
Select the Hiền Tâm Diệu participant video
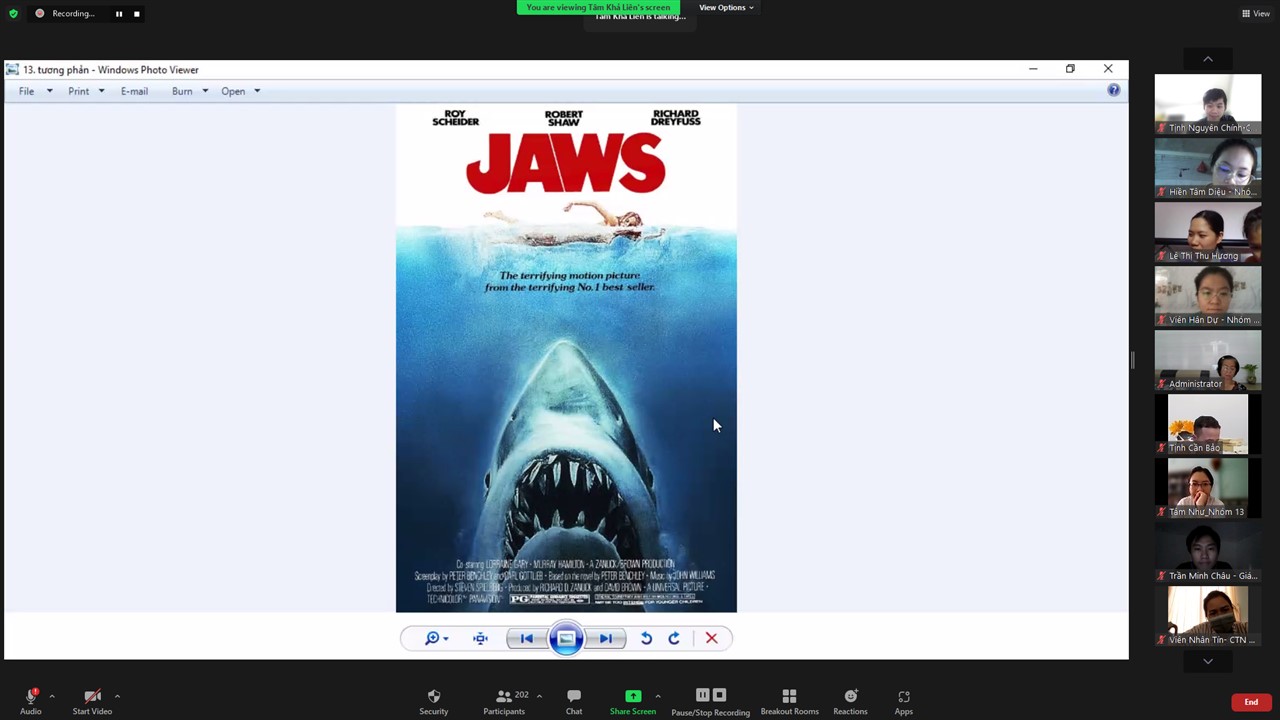pyautogui.click(x=1208, y=168)
